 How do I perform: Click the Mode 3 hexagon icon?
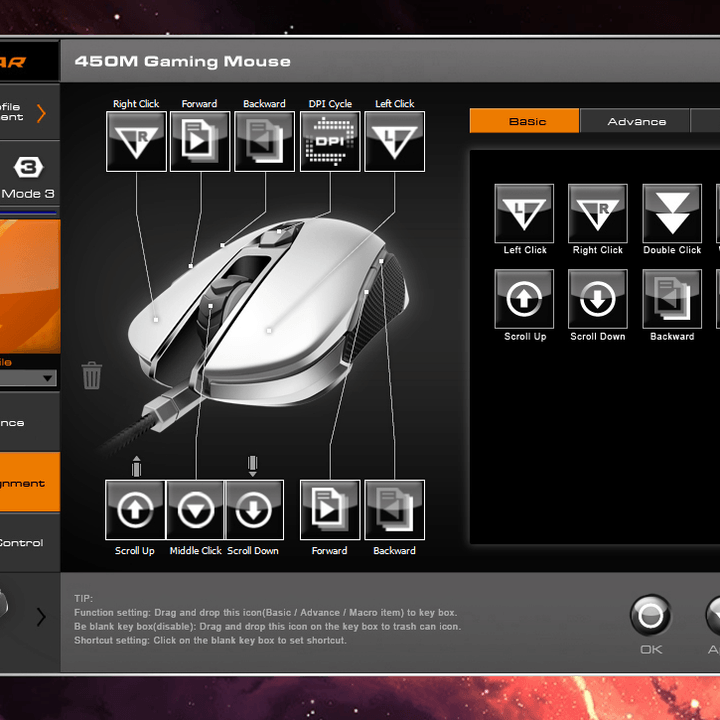[28, 167]
